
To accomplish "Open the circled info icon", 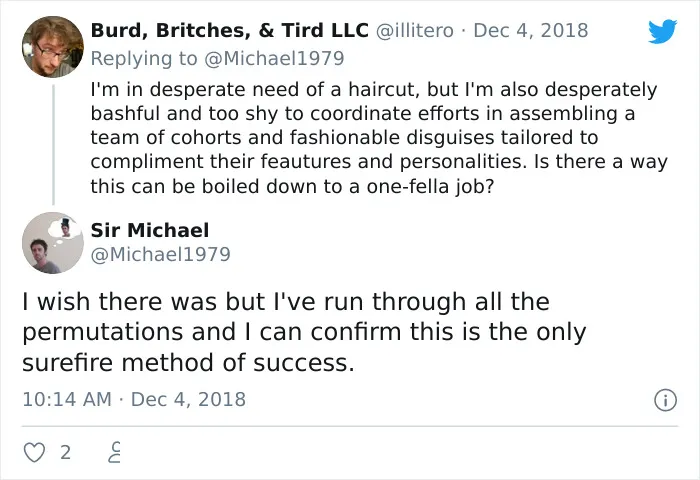I will coord(665,400).
